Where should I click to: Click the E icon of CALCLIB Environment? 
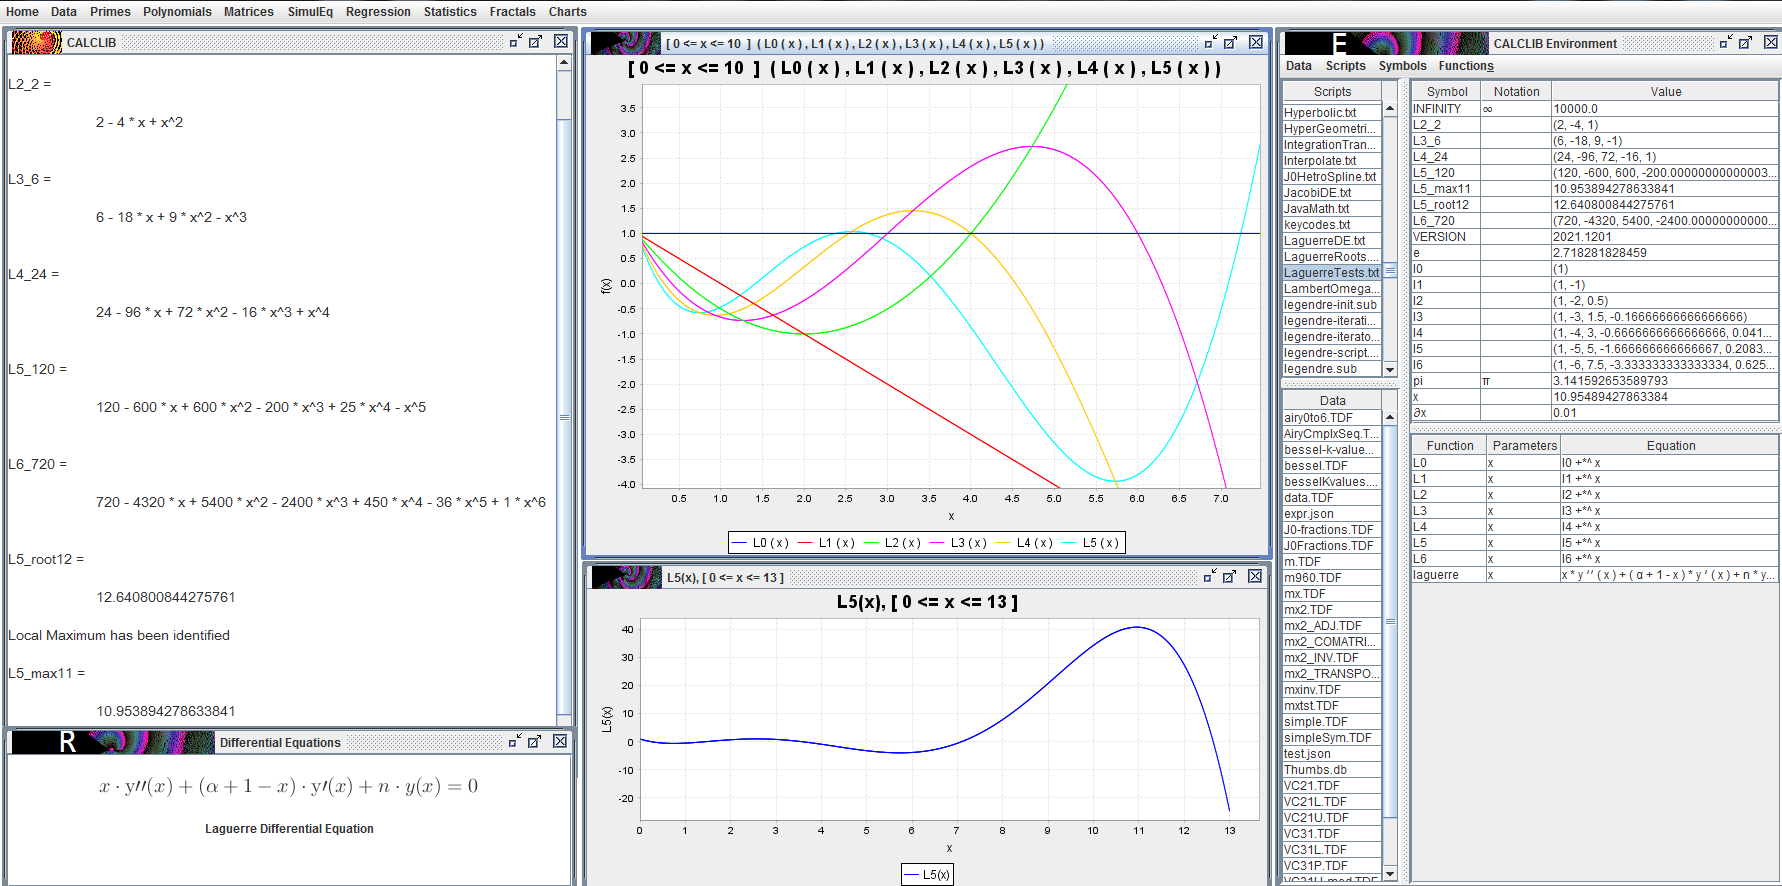[x=1338, y=43]
